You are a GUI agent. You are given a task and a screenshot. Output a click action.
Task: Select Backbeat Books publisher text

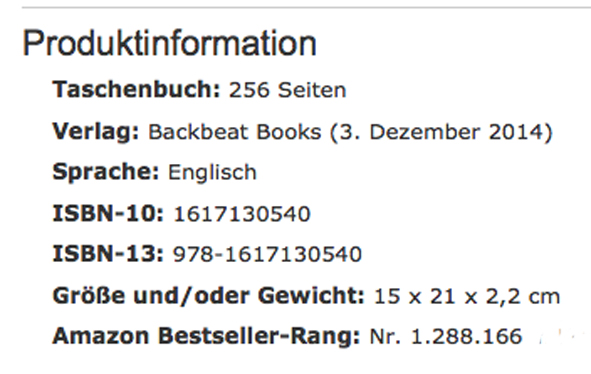click(235, 132)
